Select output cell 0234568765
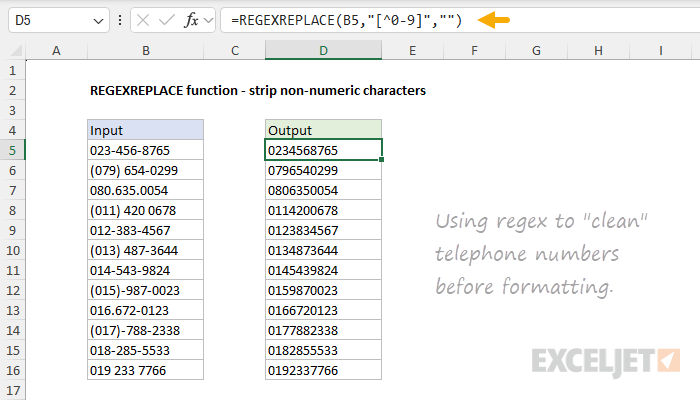700x400 pixels. coord(324,150)
